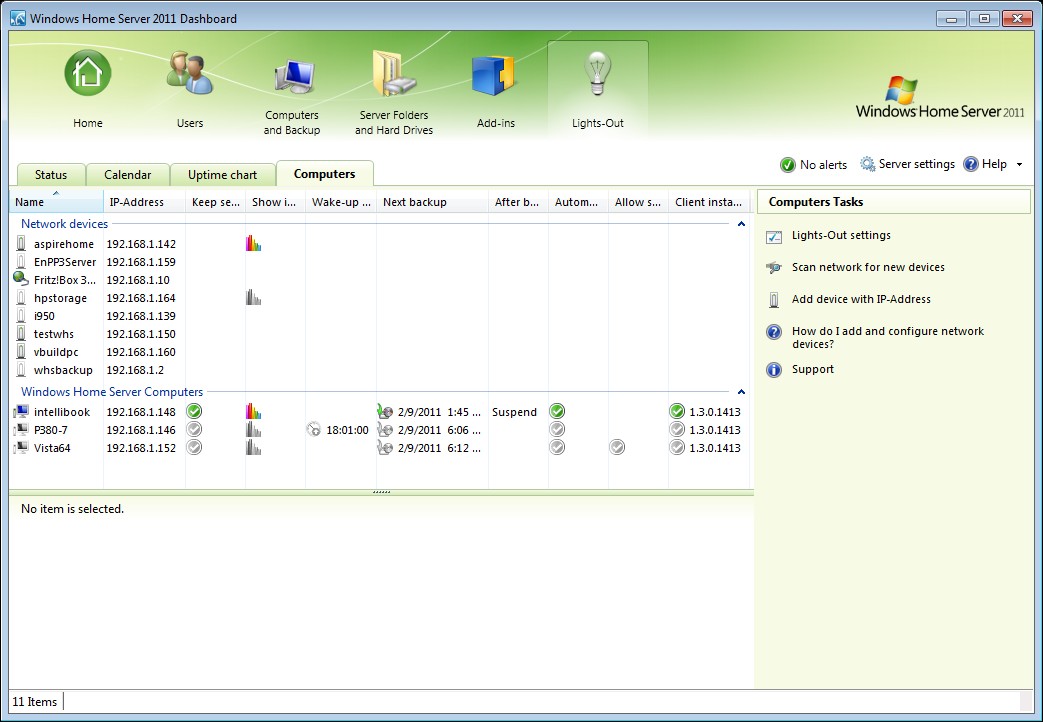Open the Server settings link

tap(917, 164)
